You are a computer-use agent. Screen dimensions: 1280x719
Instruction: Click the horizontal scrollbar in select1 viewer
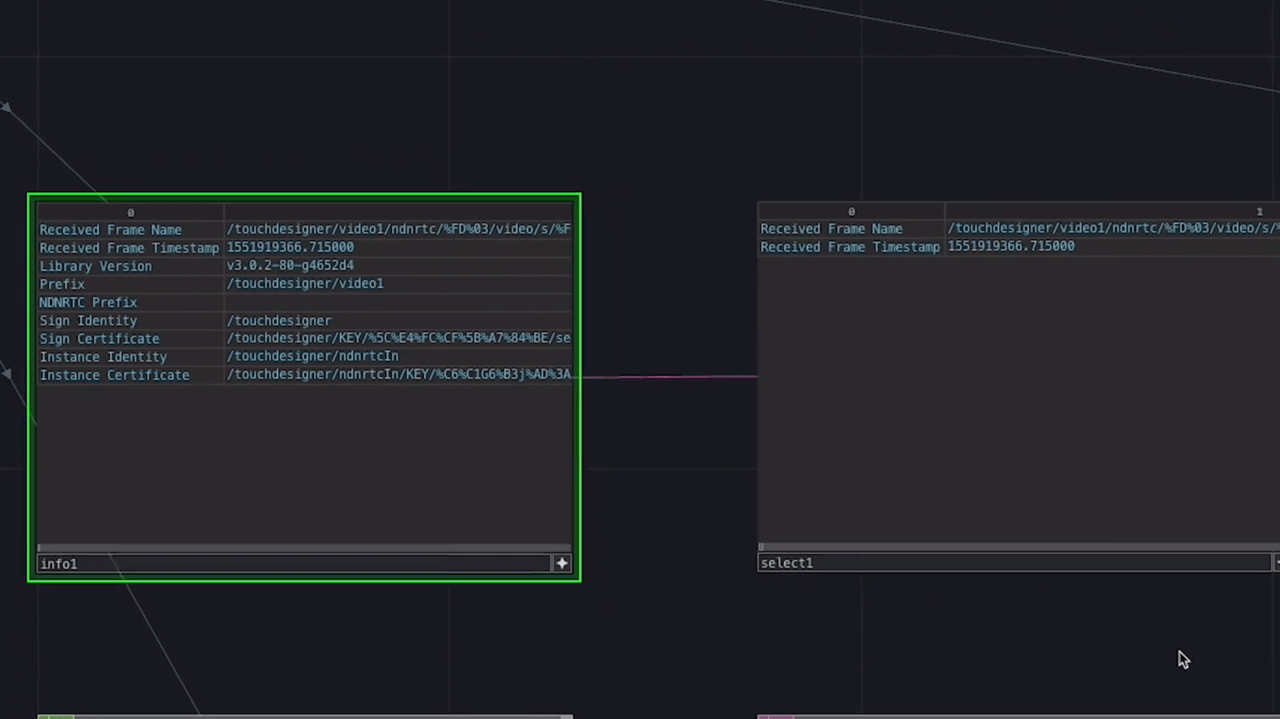coord(1015,547)
